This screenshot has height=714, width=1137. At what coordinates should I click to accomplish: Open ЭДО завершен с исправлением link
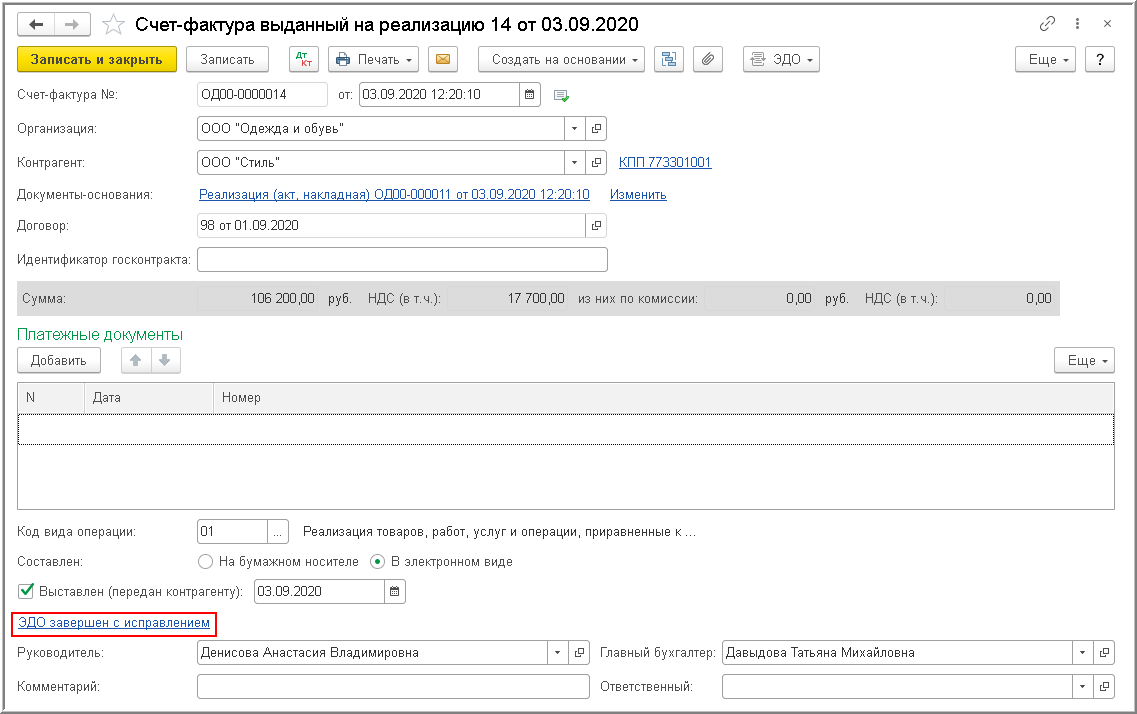click(114, 623)
